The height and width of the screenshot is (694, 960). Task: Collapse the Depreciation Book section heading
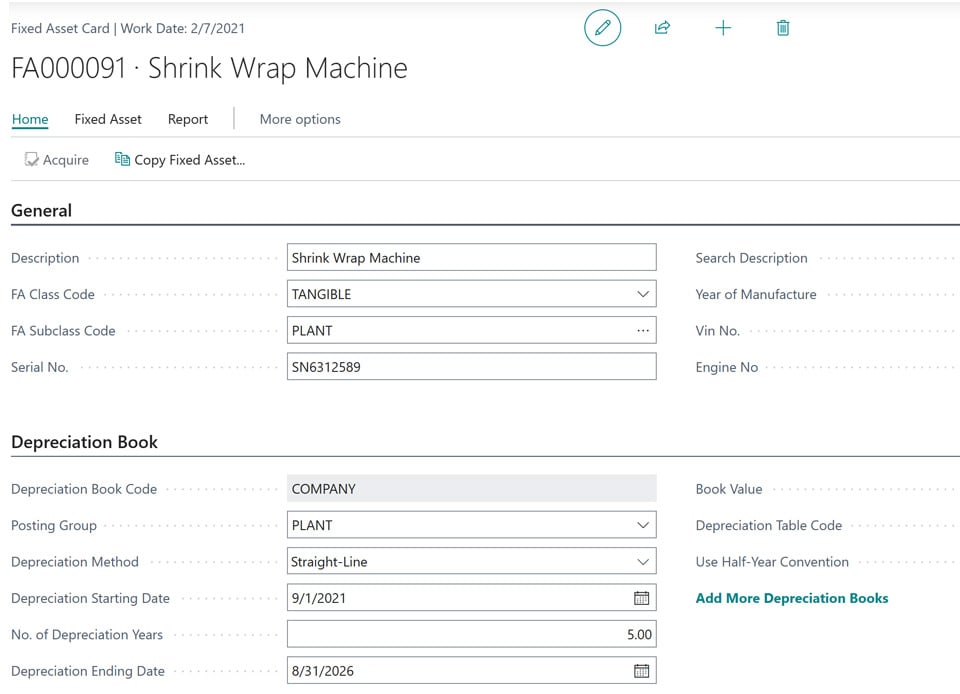click(84, 442)
